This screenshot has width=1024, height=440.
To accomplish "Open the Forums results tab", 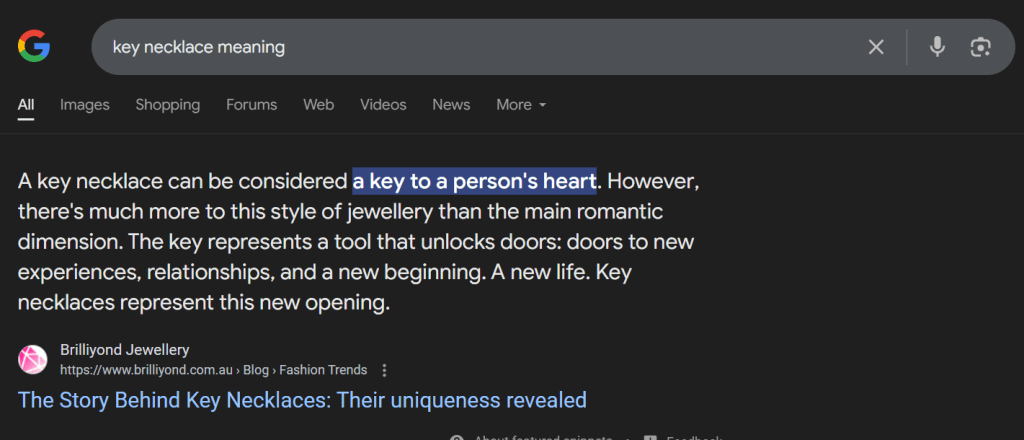I will click(251, 105).
